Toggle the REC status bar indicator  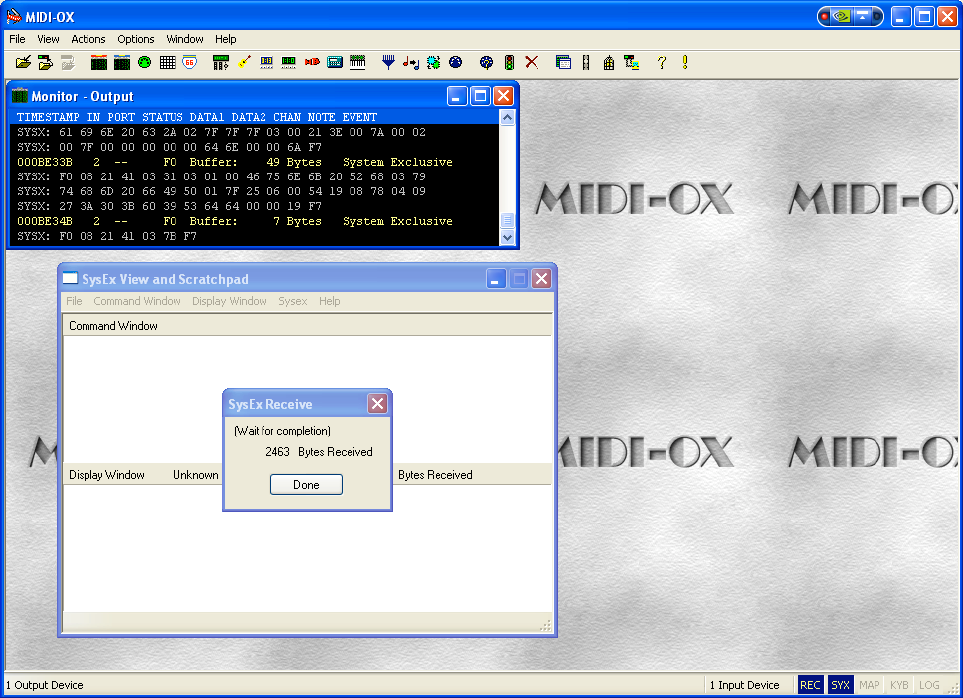(810, 685)
